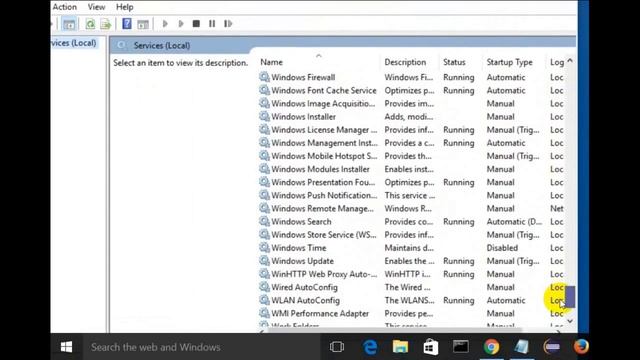Open the Action menu

pos(64,7)
